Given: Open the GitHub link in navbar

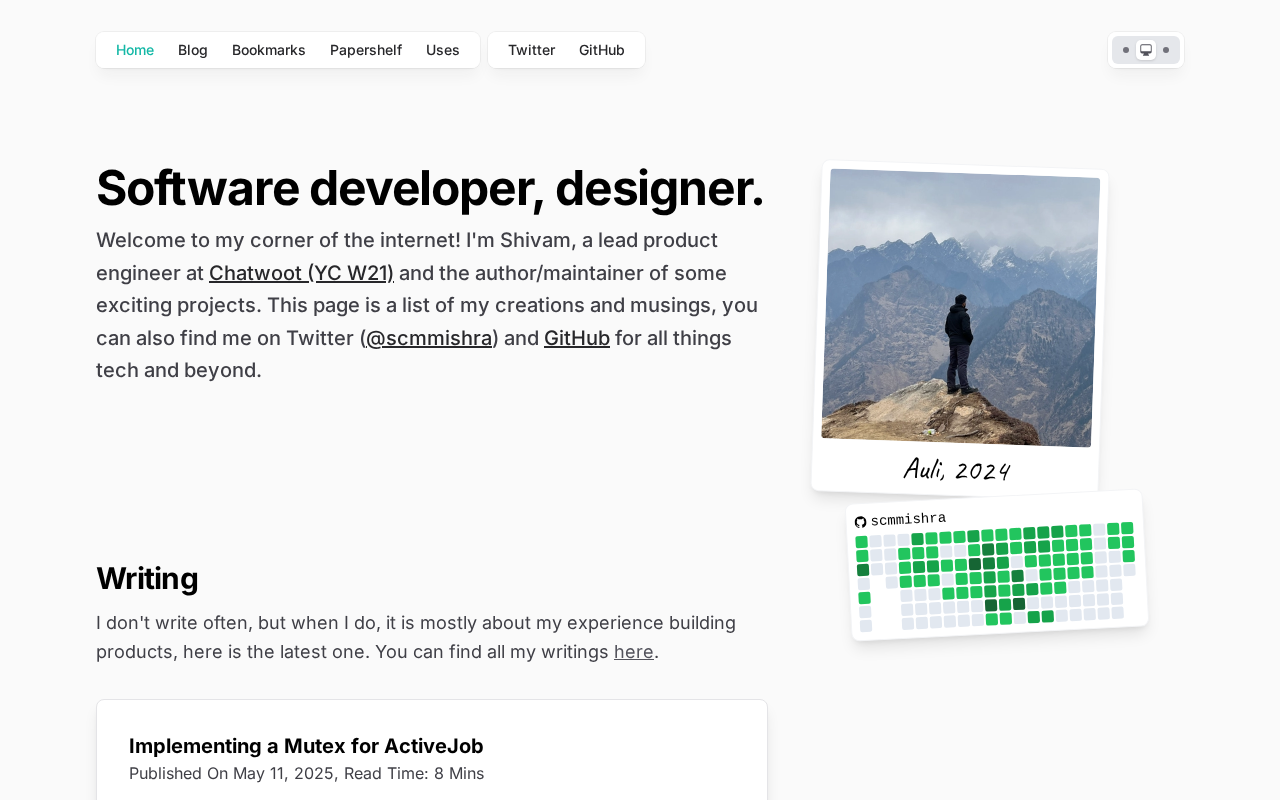Looking at the screenshot, I should click(x=602, y=50).
